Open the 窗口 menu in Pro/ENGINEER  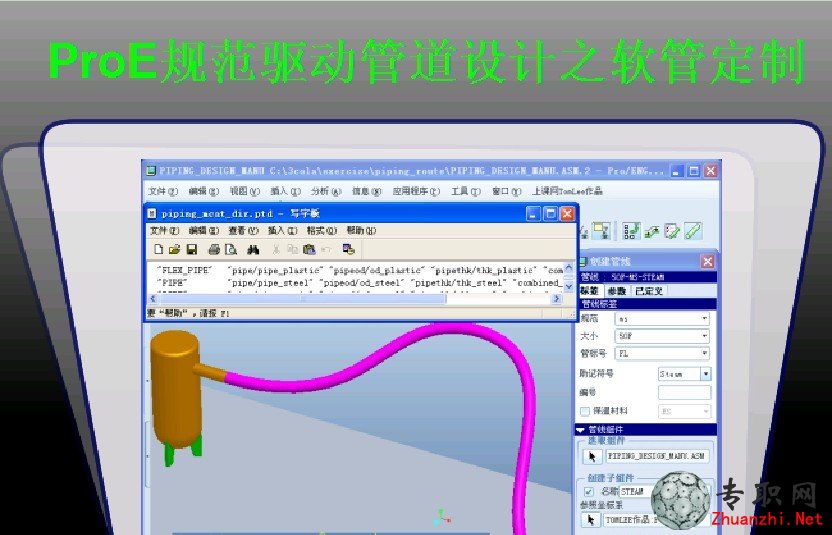coord(506,191)
